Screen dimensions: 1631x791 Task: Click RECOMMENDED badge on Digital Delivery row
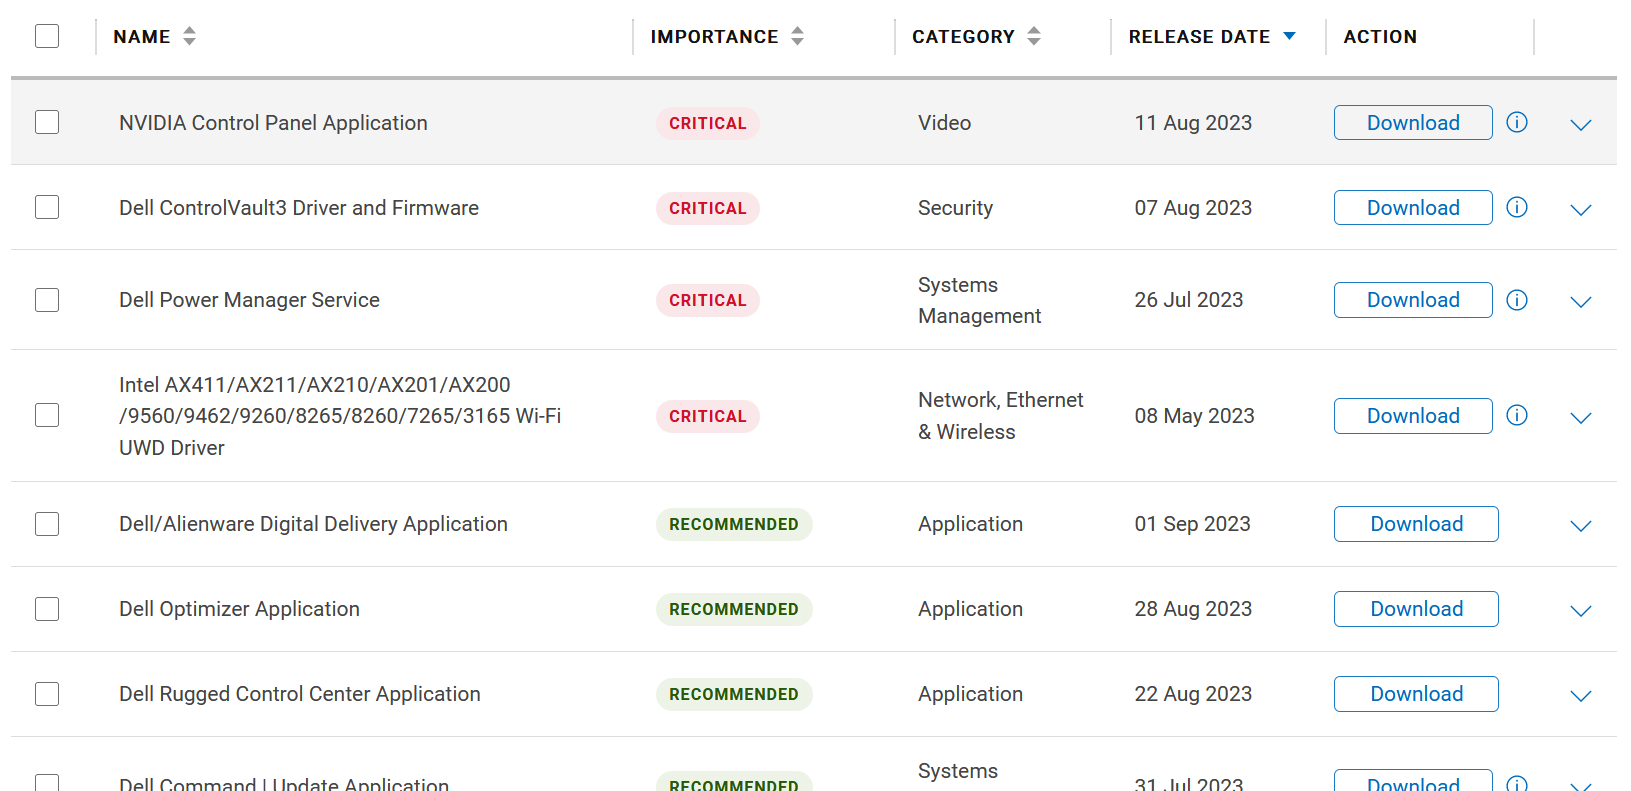tap(734, 524)
